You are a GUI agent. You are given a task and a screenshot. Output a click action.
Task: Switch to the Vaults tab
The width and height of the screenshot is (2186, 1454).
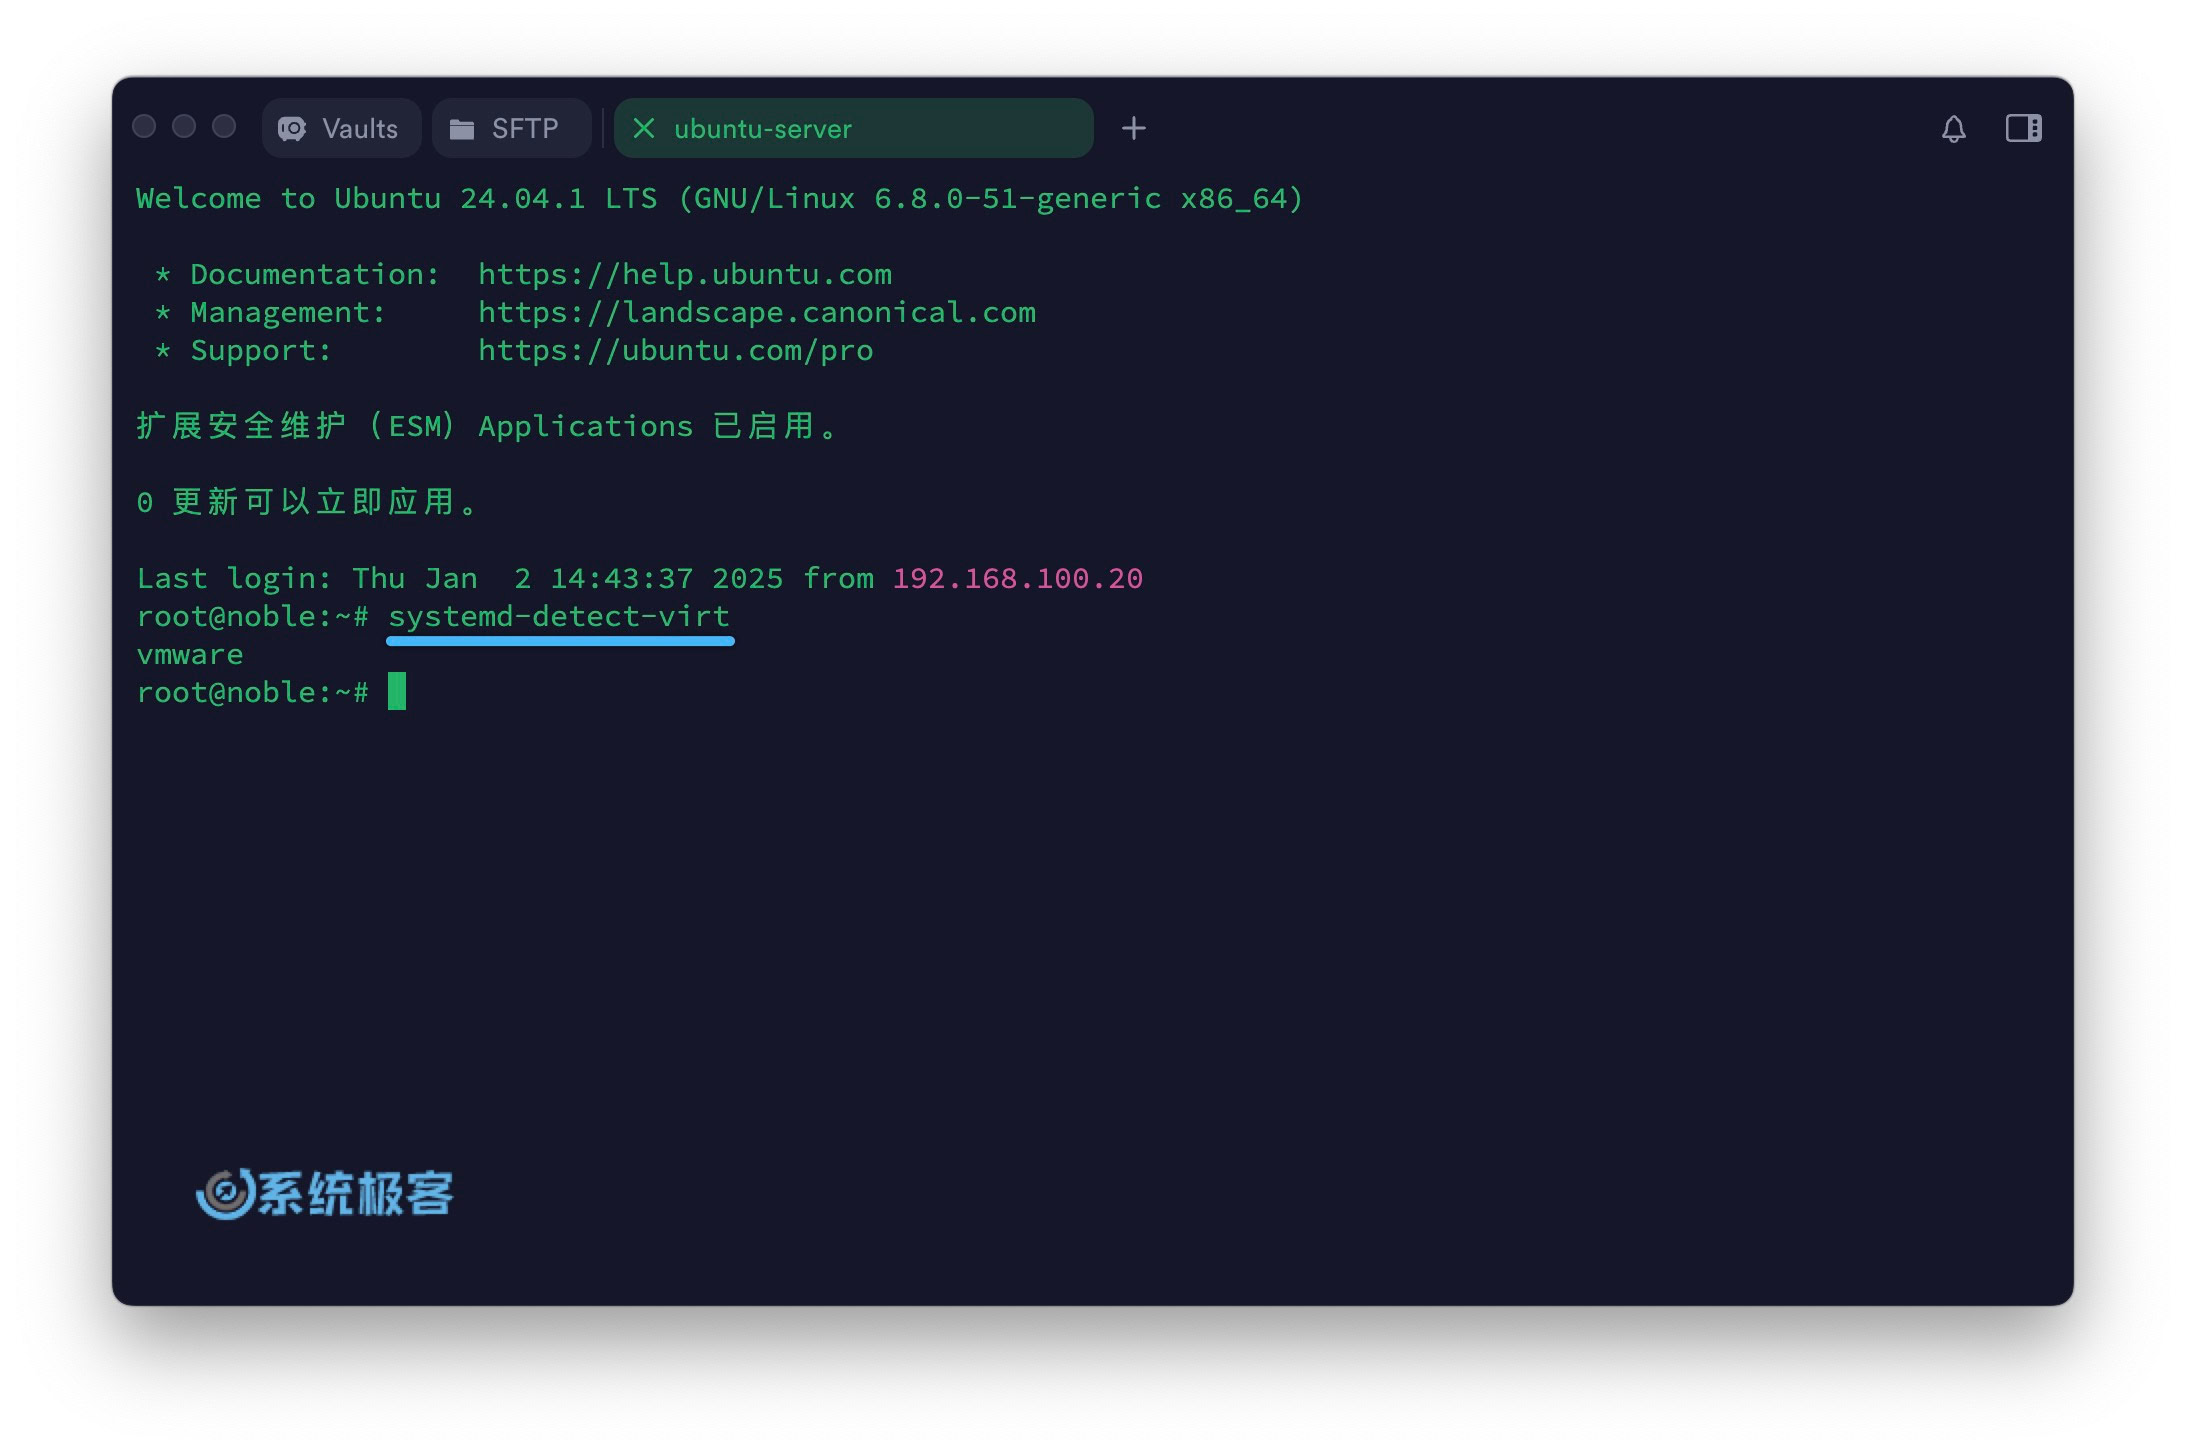[338, 128]
